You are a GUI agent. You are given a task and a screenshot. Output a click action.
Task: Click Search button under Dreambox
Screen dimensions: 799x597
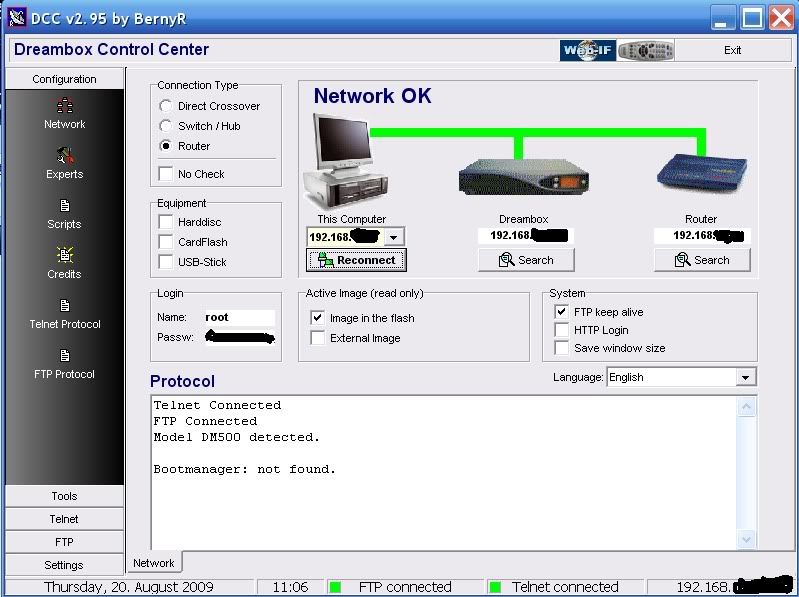point(526,260)
